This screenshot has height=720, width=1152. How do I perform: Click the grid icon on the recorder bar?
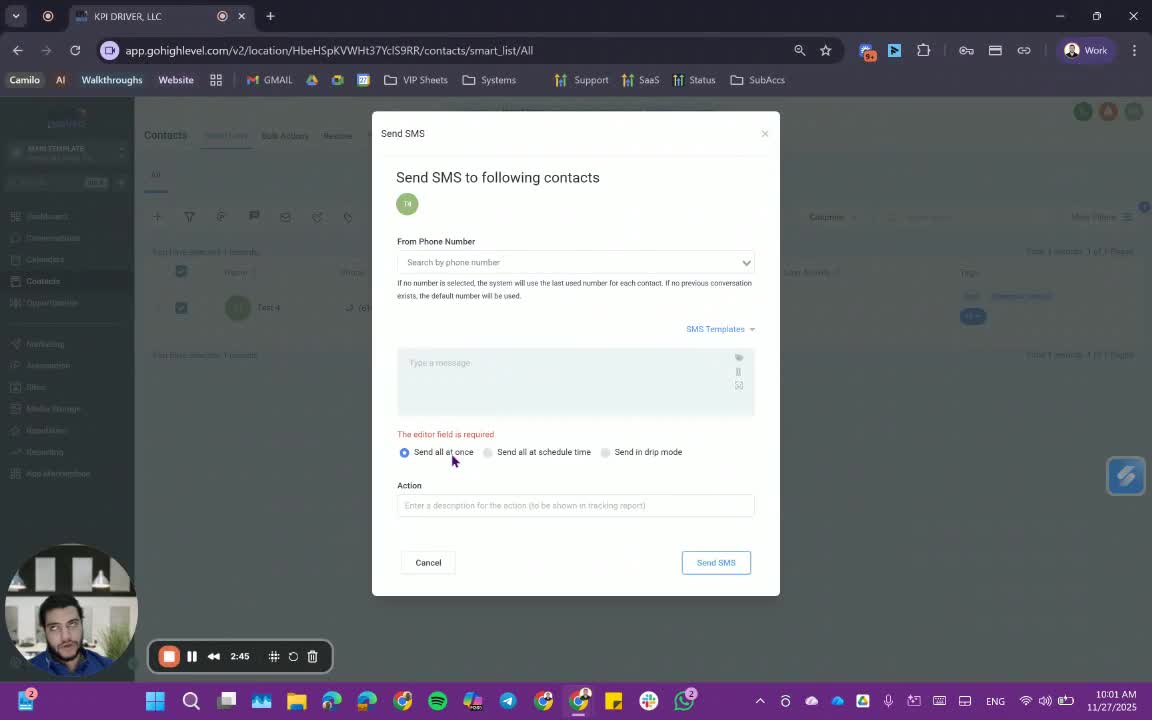tap(273, 657)
